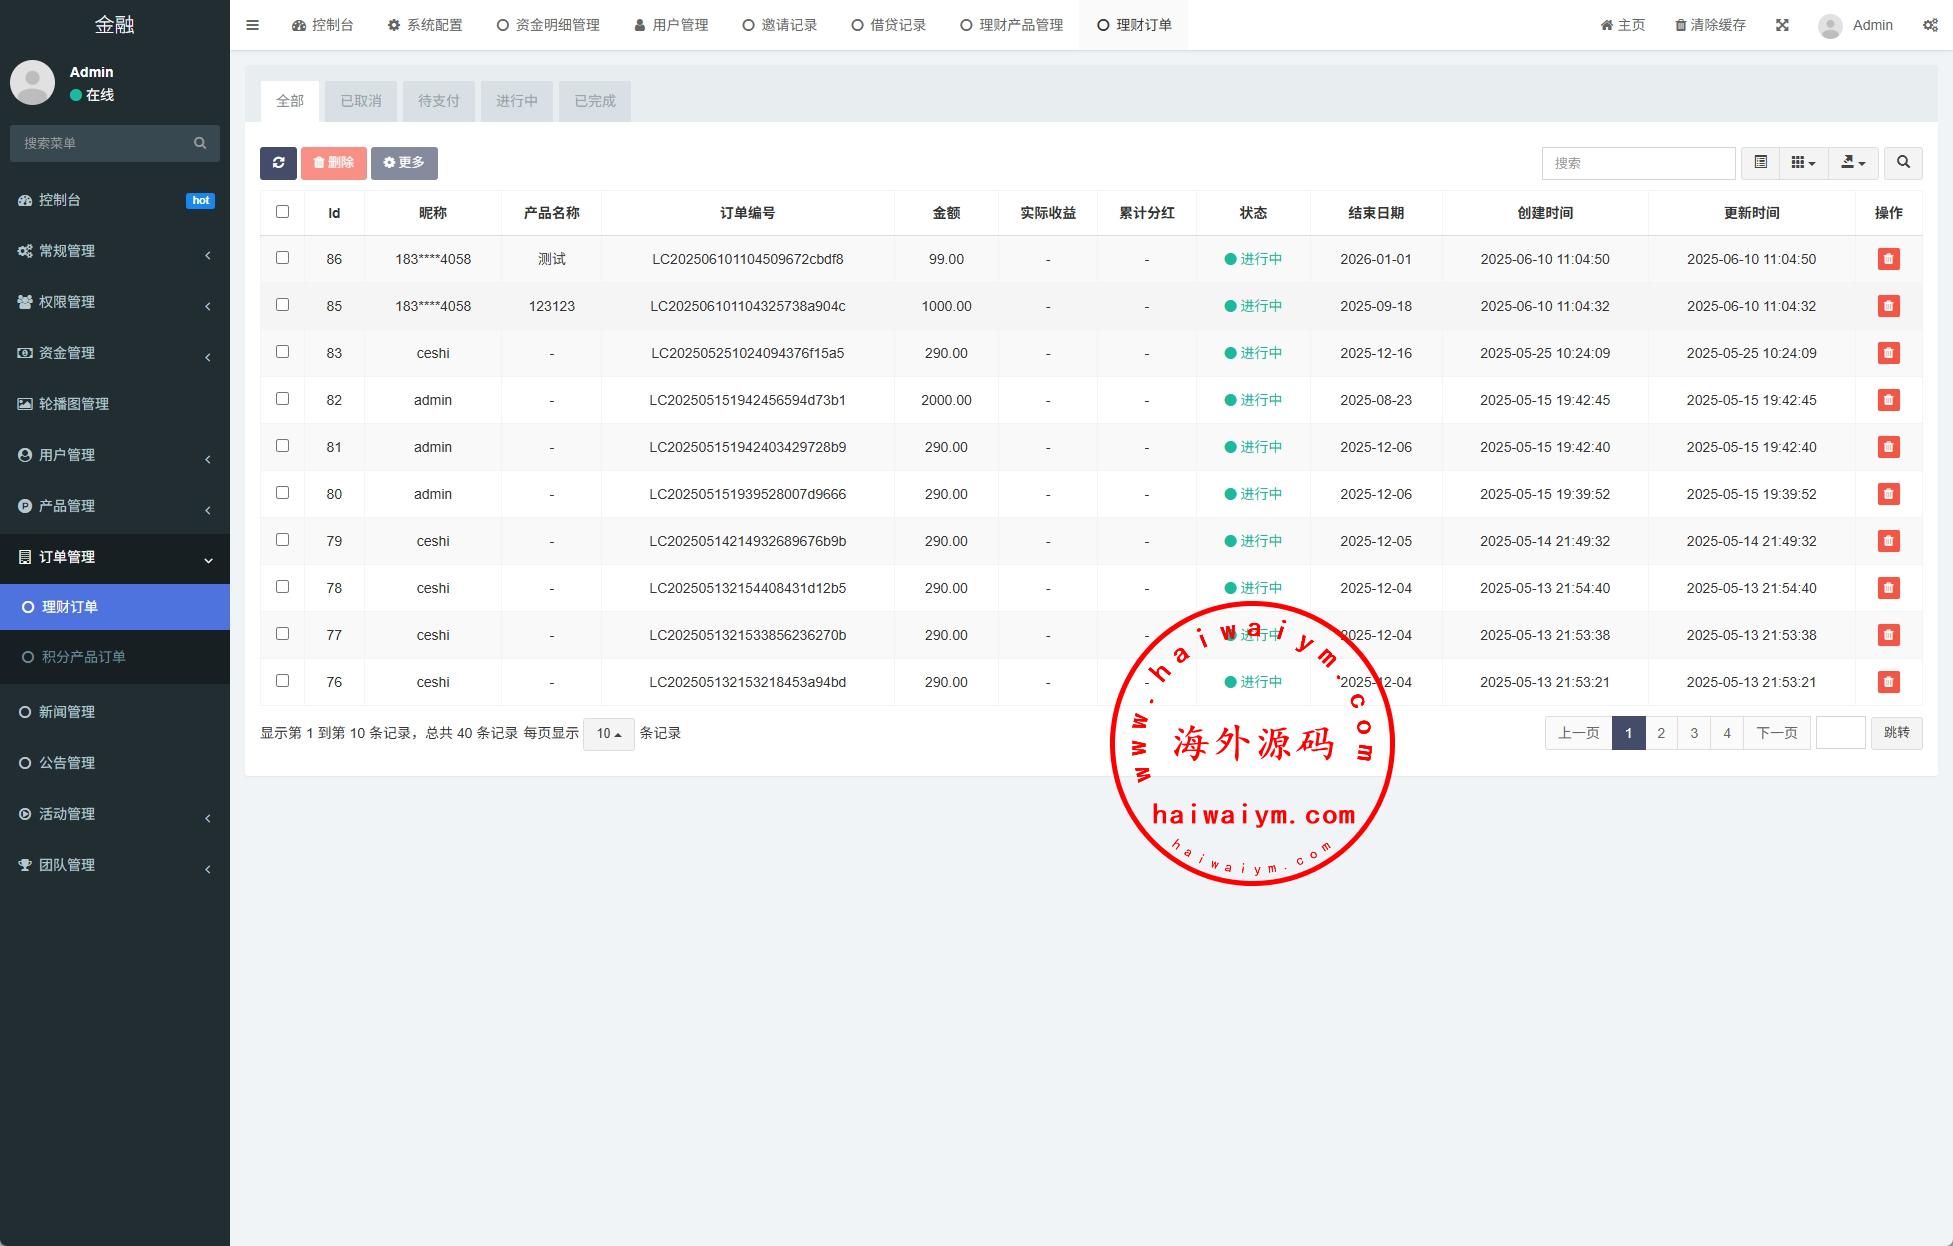The image size is (1953, 1246).
Task: Click the hamburger menu toggle icon
Action: [252, 25]
